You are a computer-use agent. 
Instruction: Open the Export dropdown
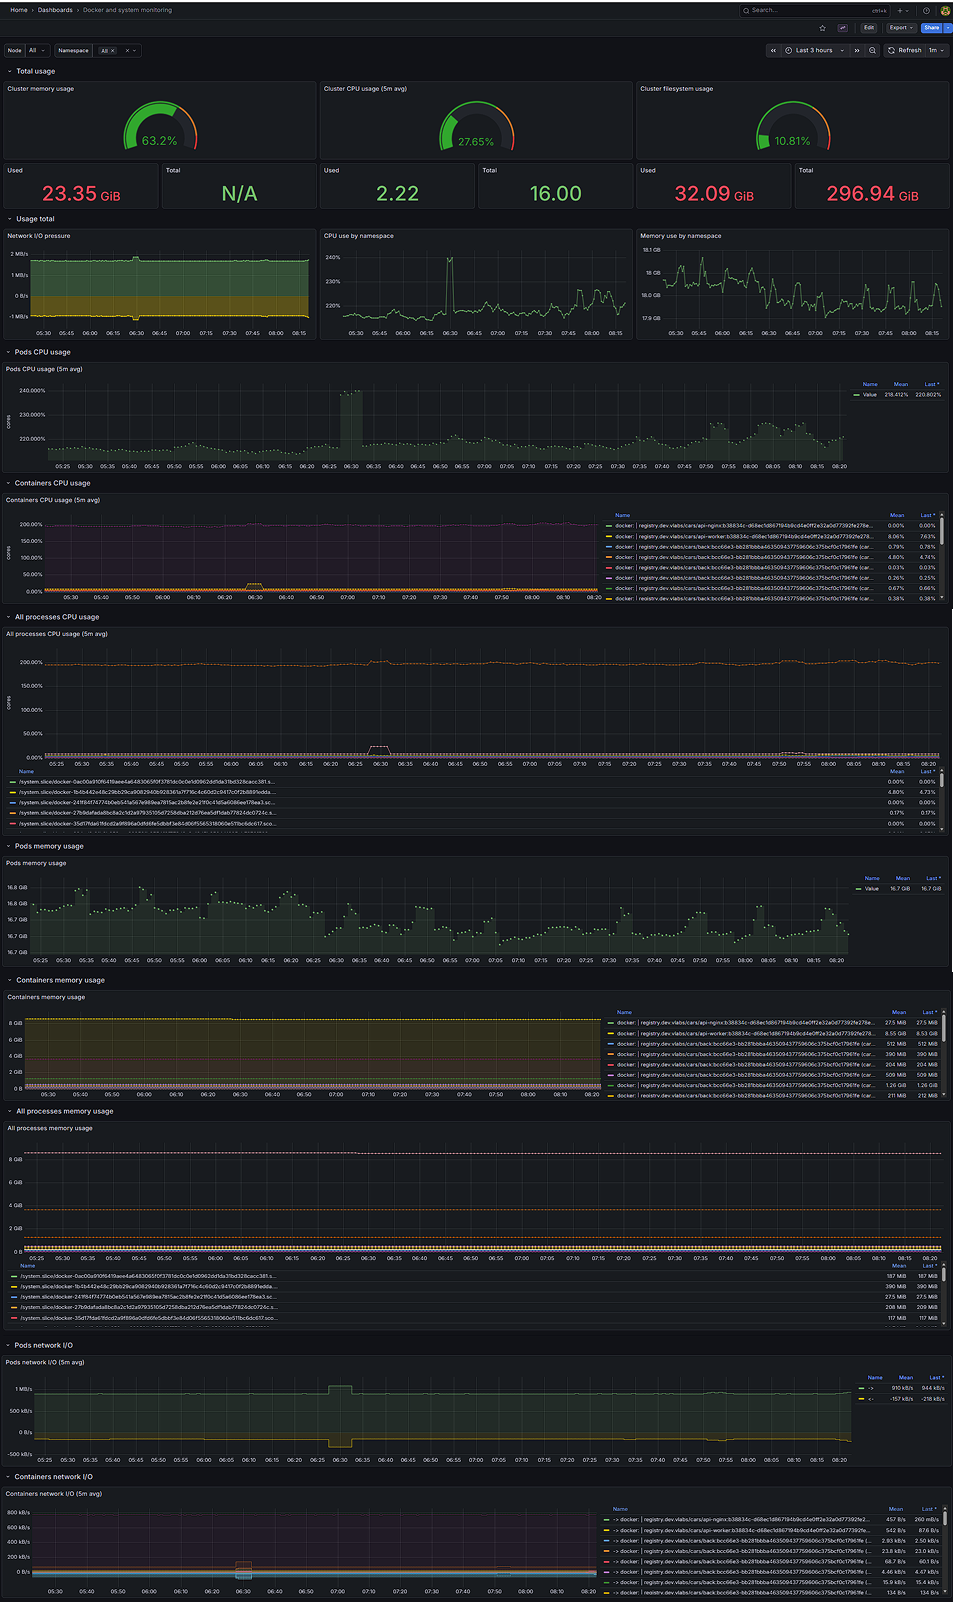click(901, 28)
